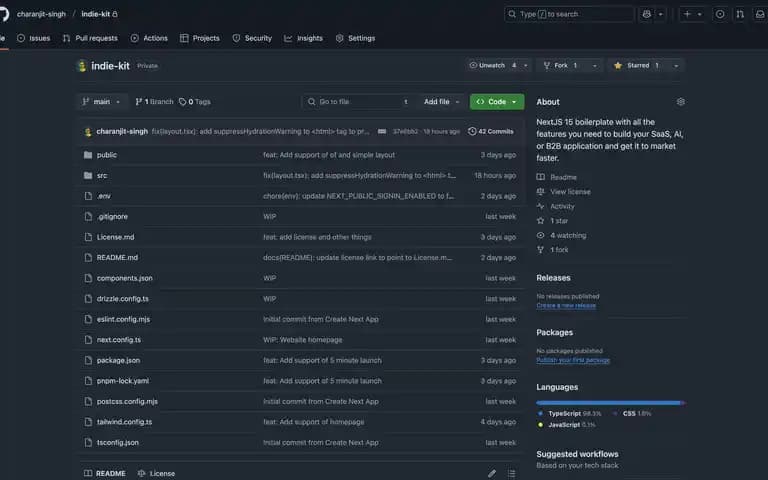Open the tsconfig.json file
Screen dimensions: 768x480
[118, 443]
